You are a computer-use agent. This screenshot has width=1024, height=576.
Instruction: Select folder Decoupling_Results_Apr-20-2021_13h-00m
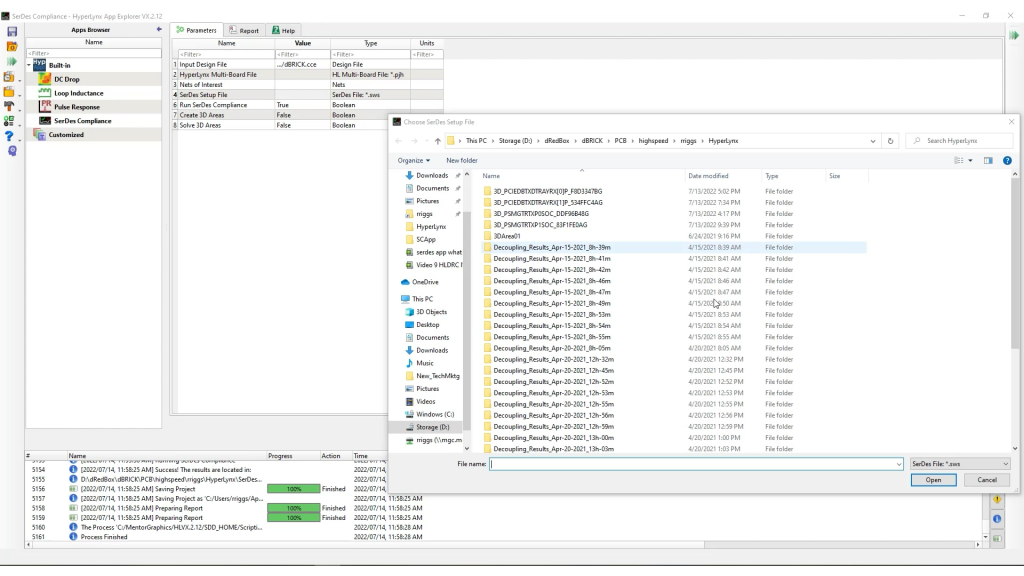(553, 438)
